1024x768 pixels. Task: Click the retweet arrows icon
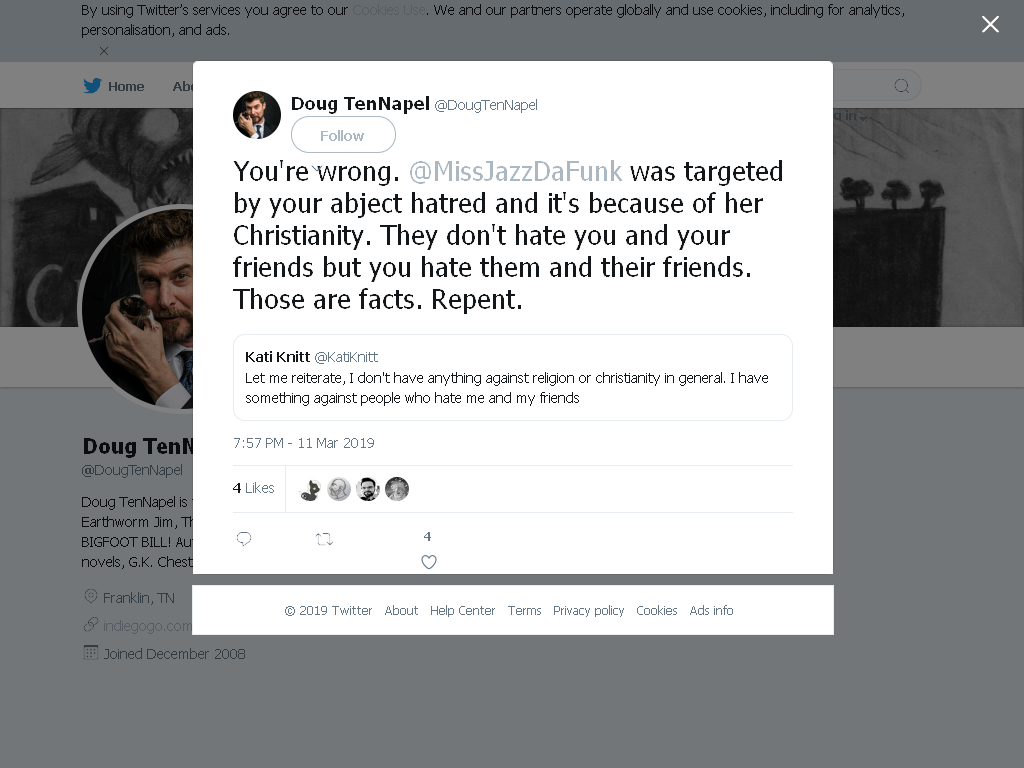point(324,539)
